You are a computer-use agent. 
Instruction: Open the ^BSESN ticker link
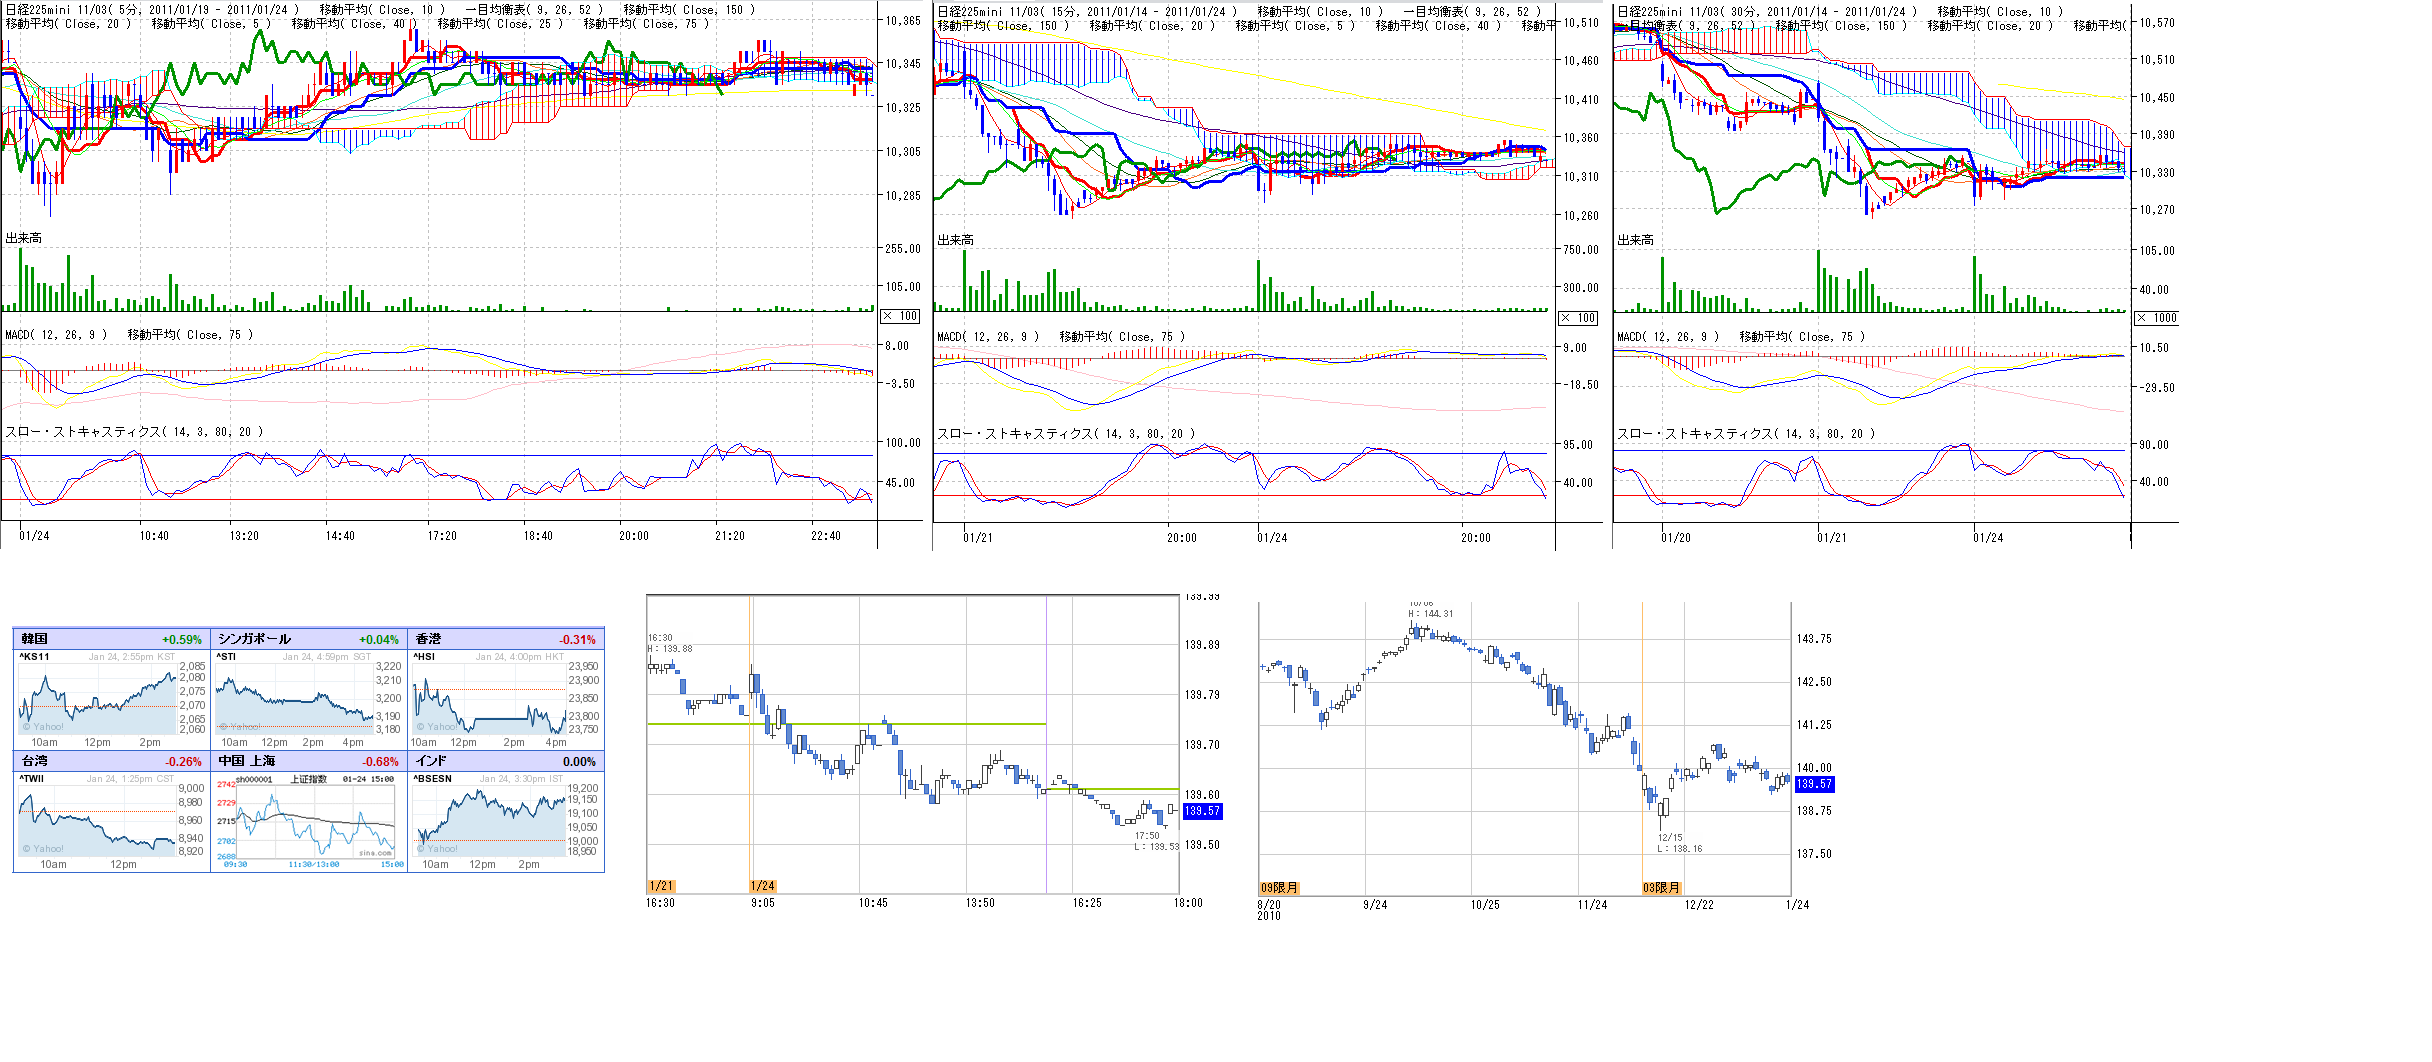click(x=433, y=778)
